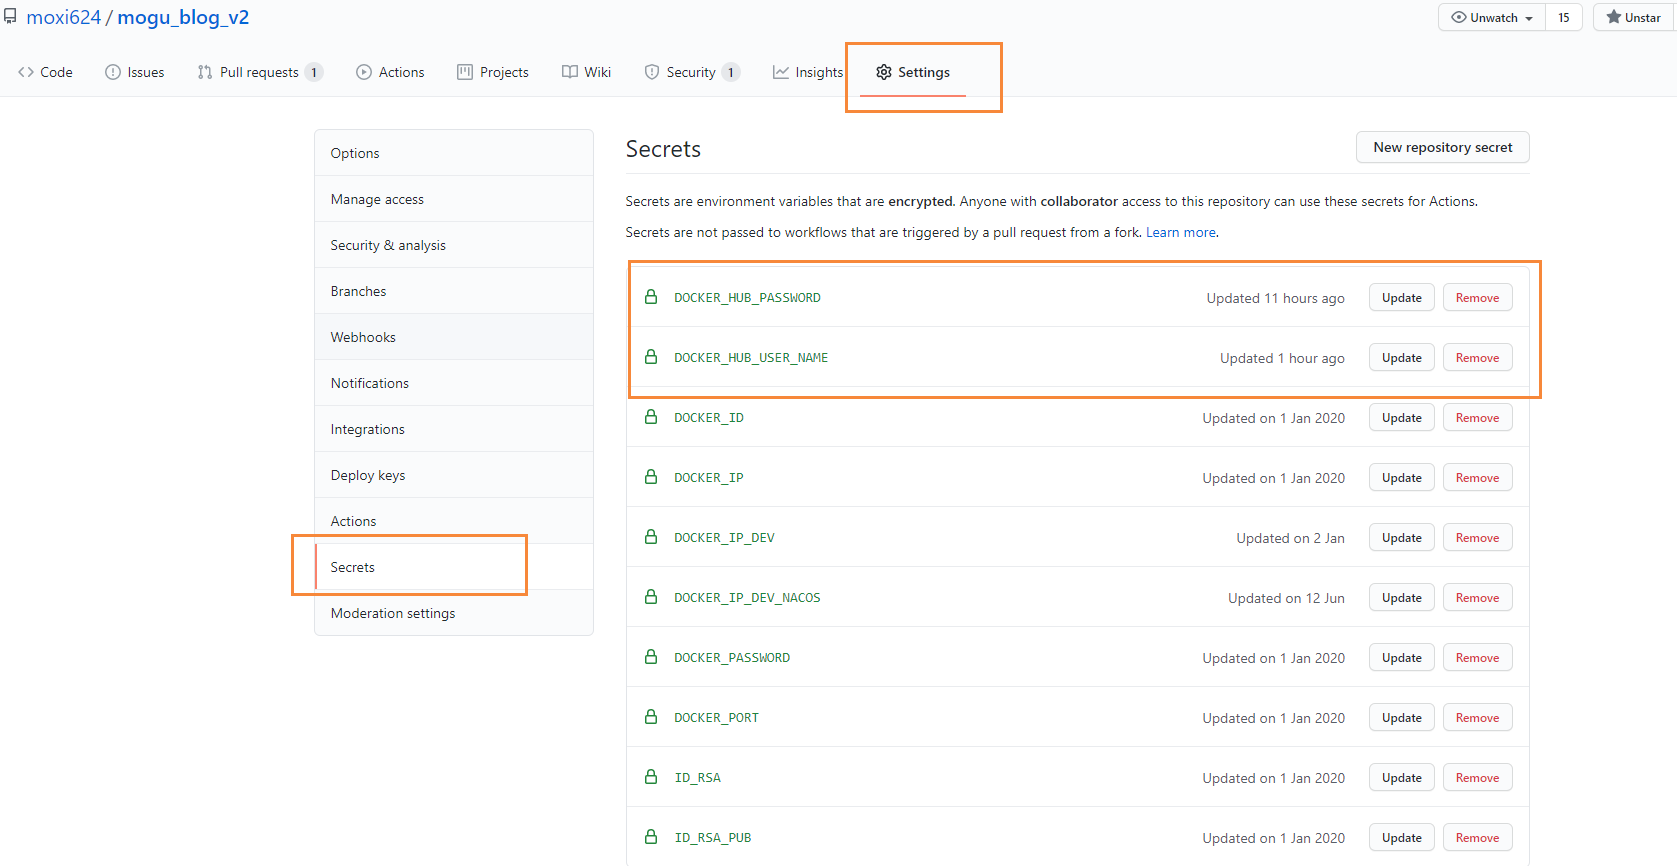Update the DOCKER_IP_DEV_NACOS secret
This screenshot has width=1677, height=866.
(1402, 597)
